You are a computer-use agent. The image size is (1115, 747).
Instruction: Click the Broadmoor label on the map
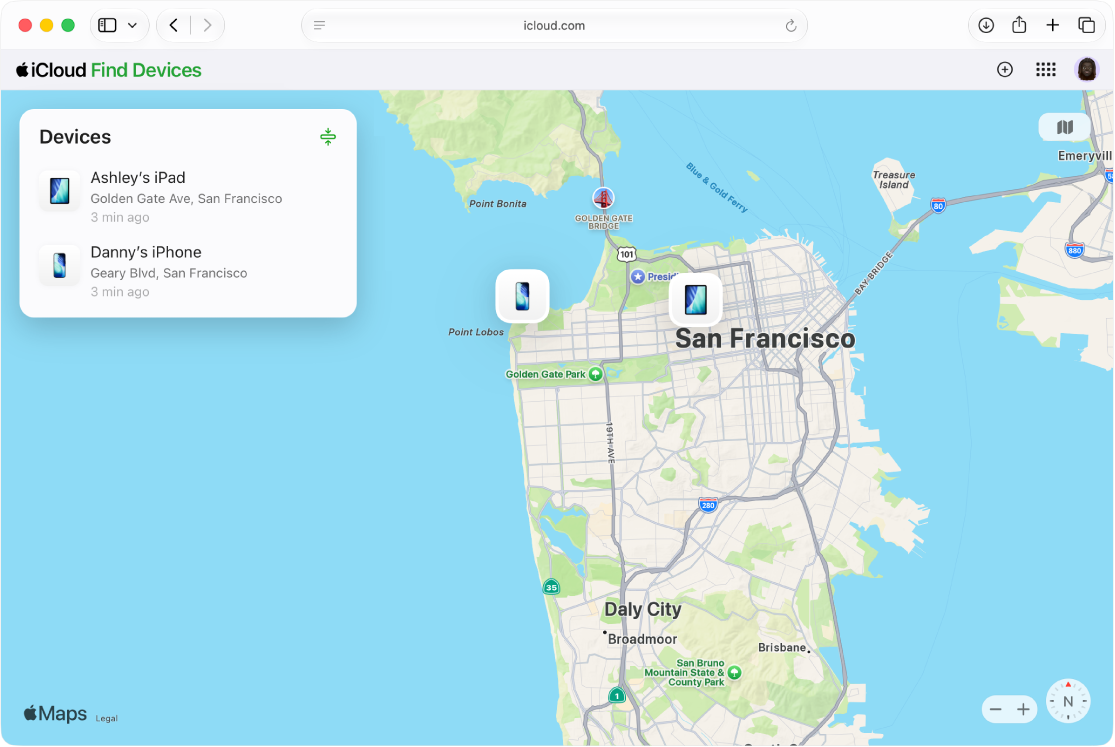tap(642, 640)
